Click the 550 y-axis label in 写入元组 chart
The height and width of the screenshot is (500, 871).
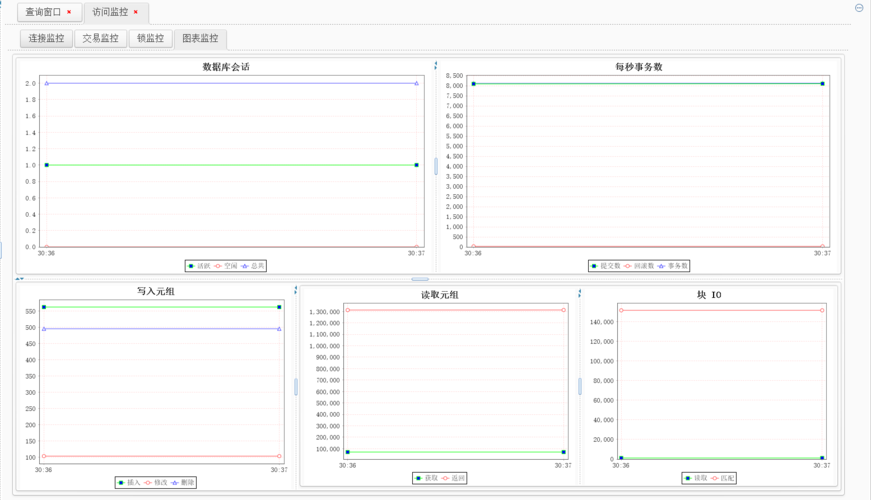(x=31, y=312)
